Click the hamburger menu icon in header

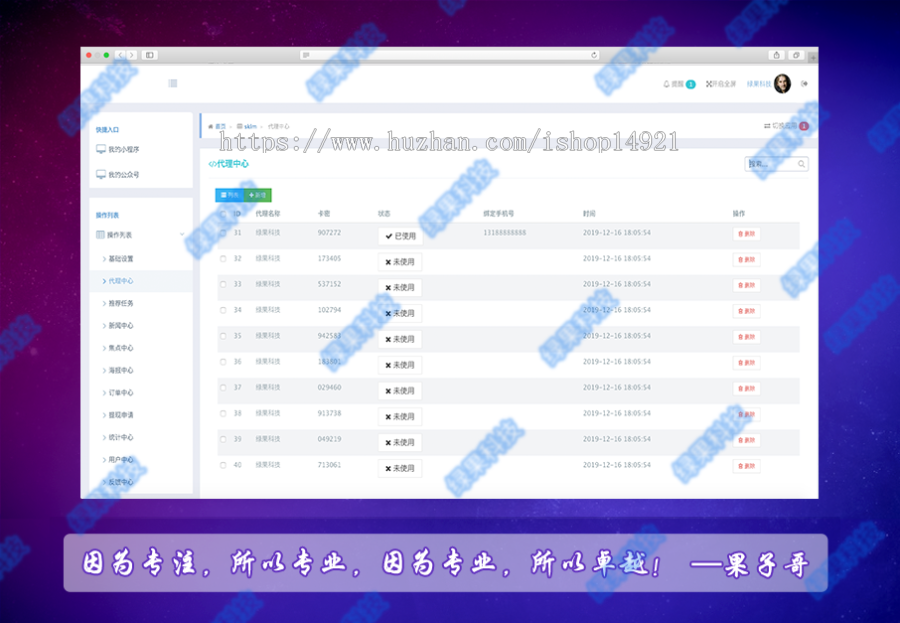click(173, 83)
